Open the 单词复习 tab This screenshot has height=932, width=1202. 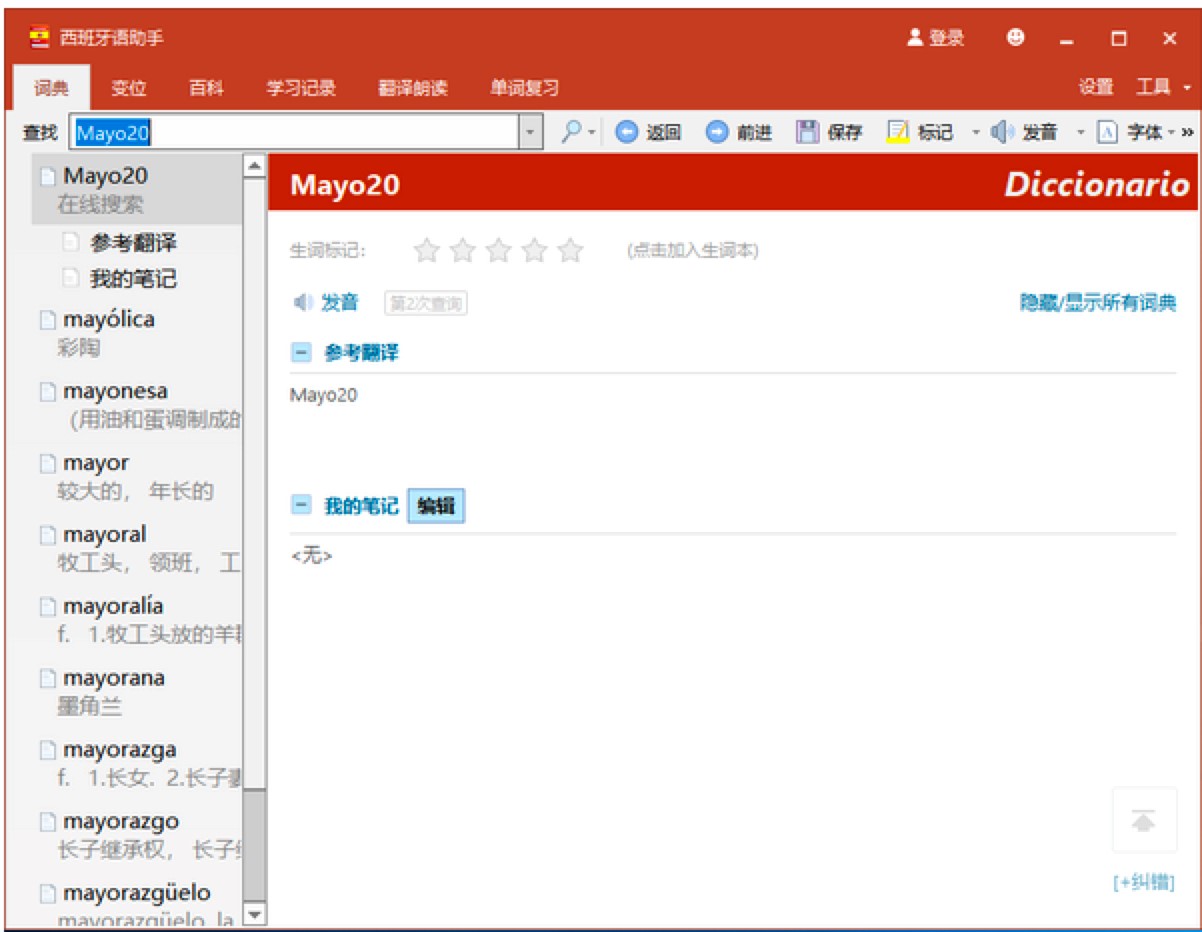pos(523,88)
